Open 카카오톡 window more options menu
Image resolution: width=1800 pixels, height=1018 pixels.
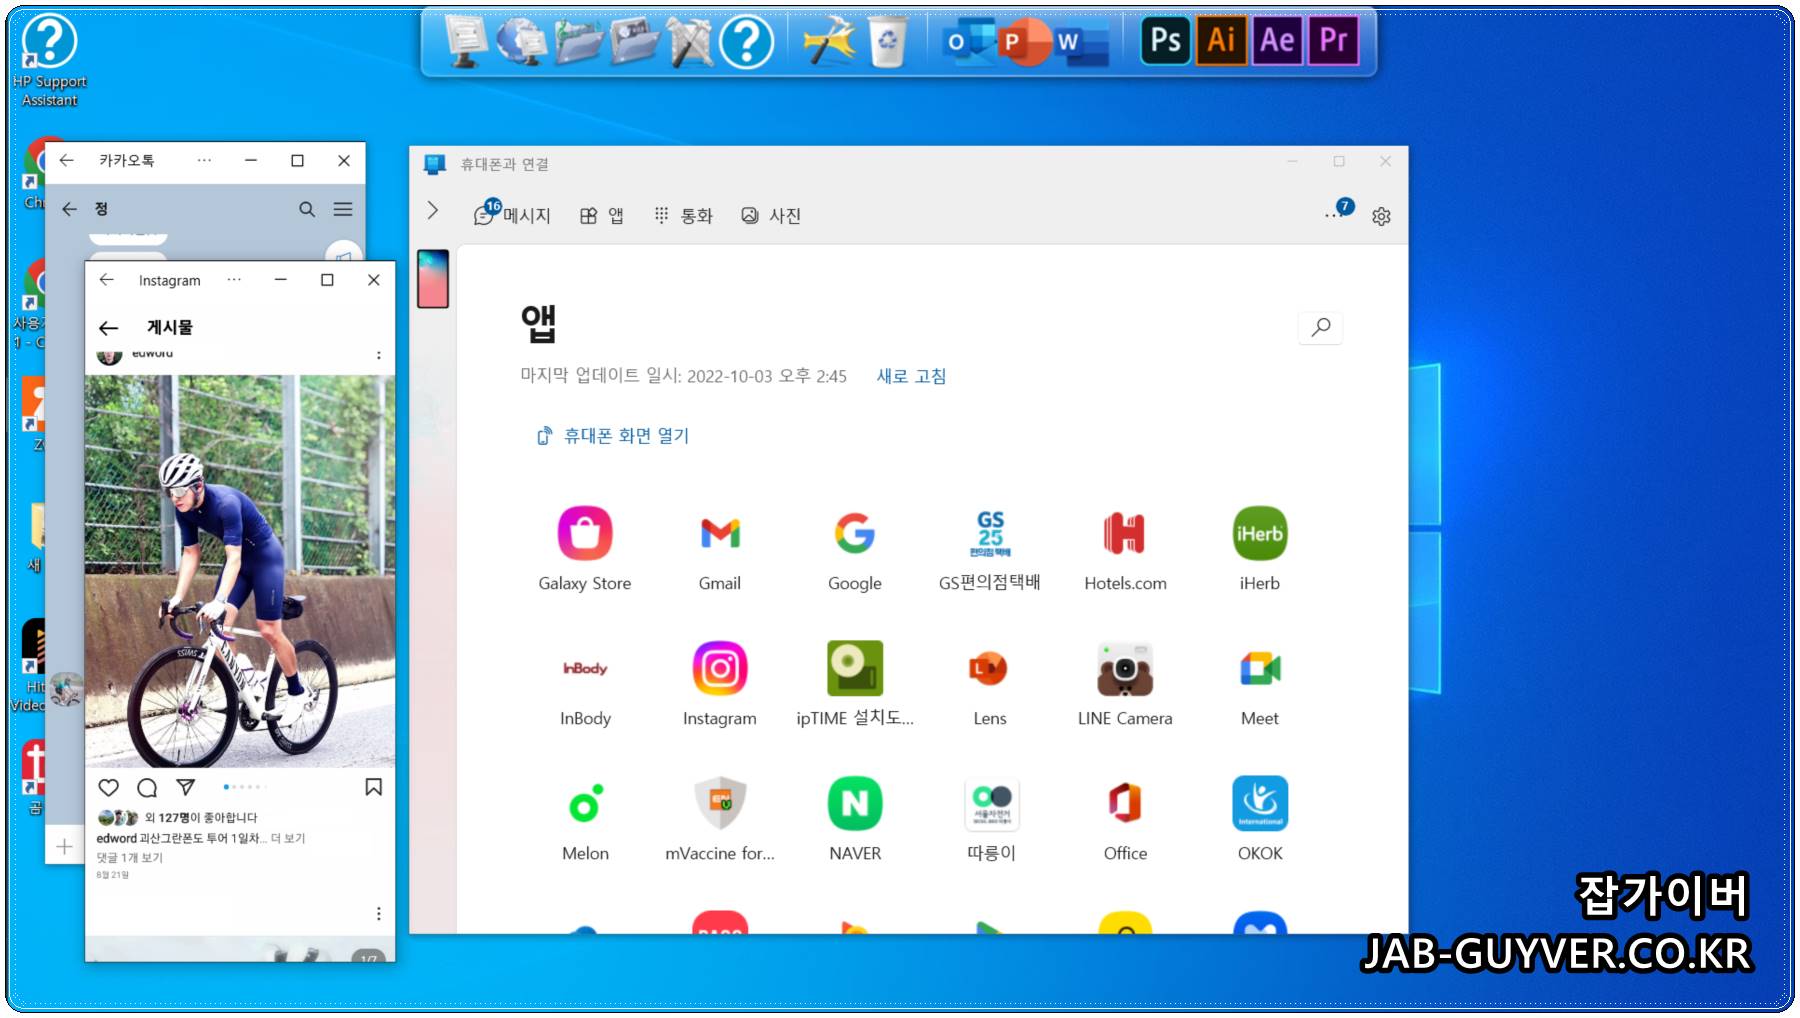tap(204, 160)
